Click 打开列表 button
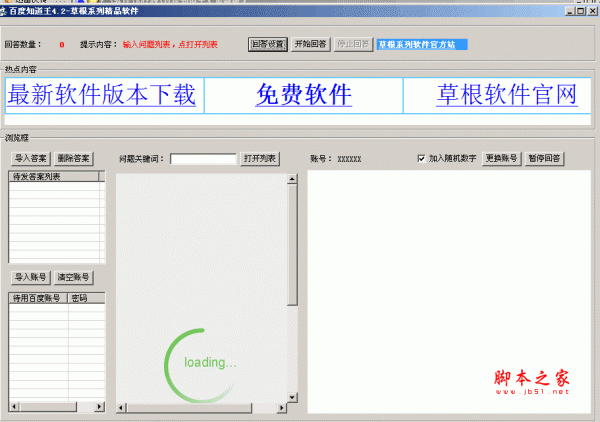This screenshot has height=422, width=600. (260, 158)
